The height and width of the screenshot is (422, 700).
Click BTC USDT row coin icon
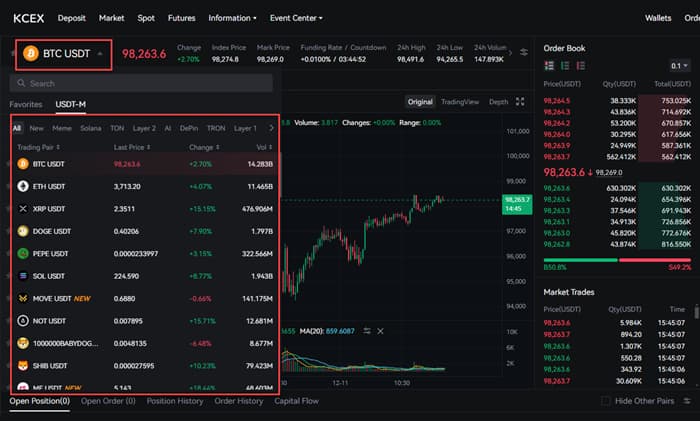pyautogui.click(x=23, y=164)
